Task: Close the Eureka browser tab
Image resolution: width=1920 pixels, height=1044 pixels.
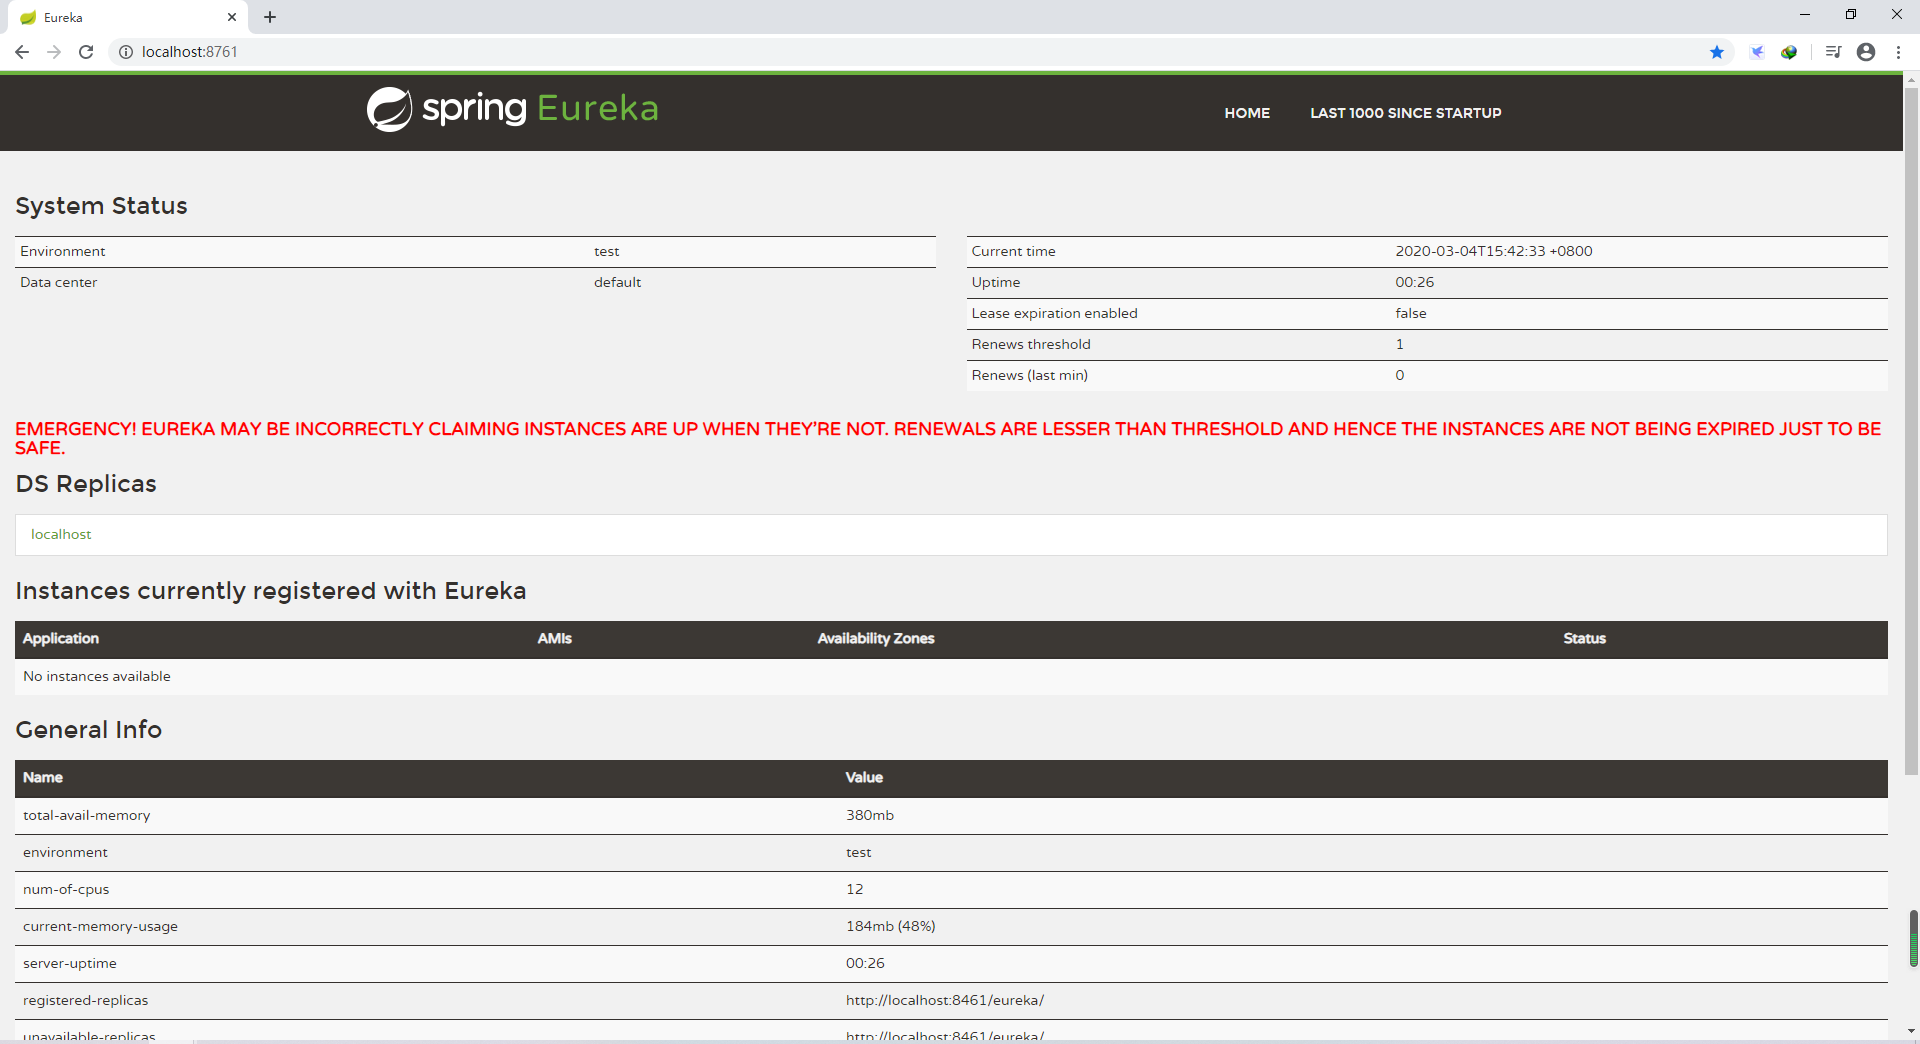Action: [x=232, y=17]
